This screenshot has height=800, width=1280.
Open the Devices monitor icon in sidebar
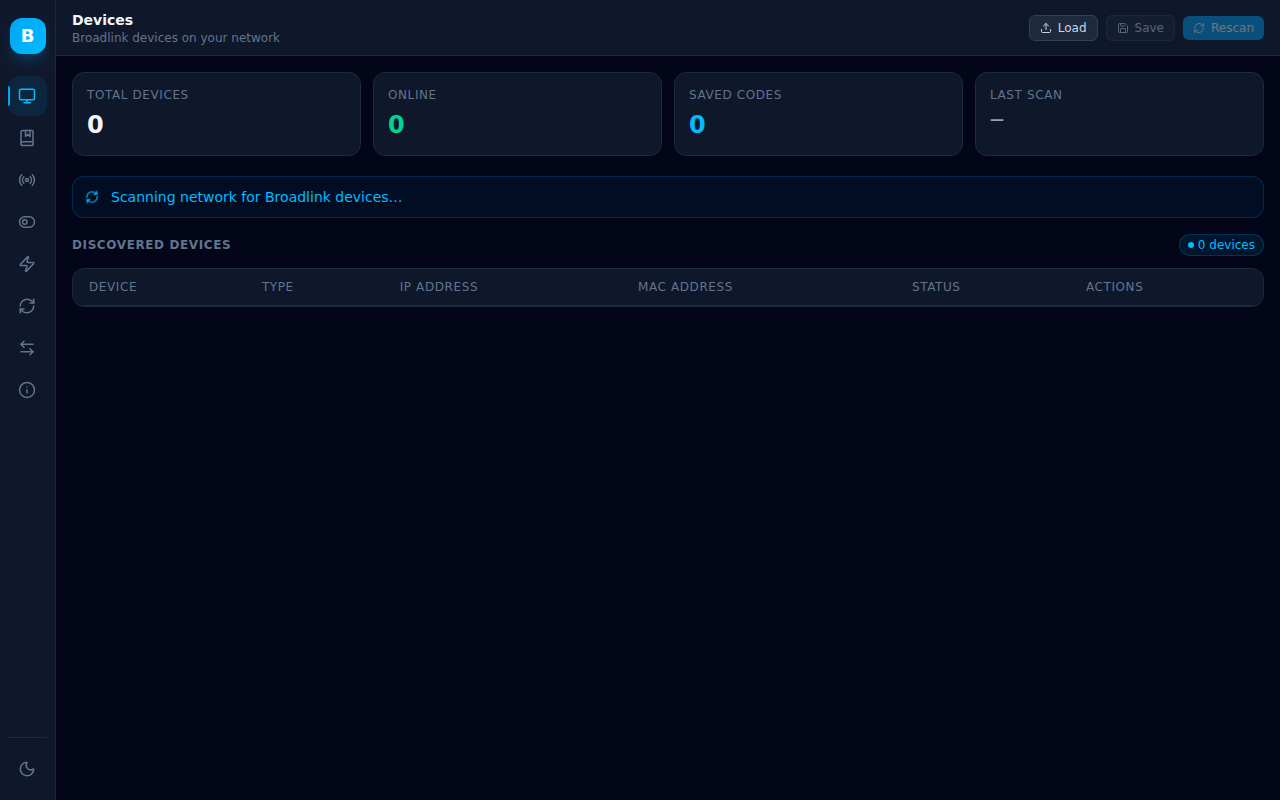27,96
